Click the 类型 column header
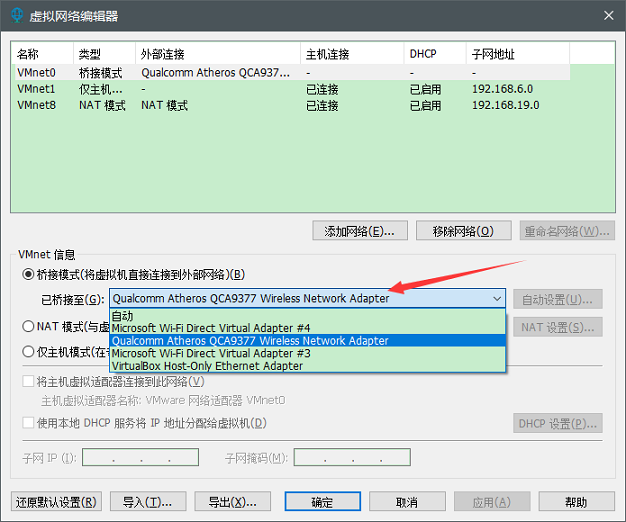This screenshot has width=626, height=522. (105, 53)
